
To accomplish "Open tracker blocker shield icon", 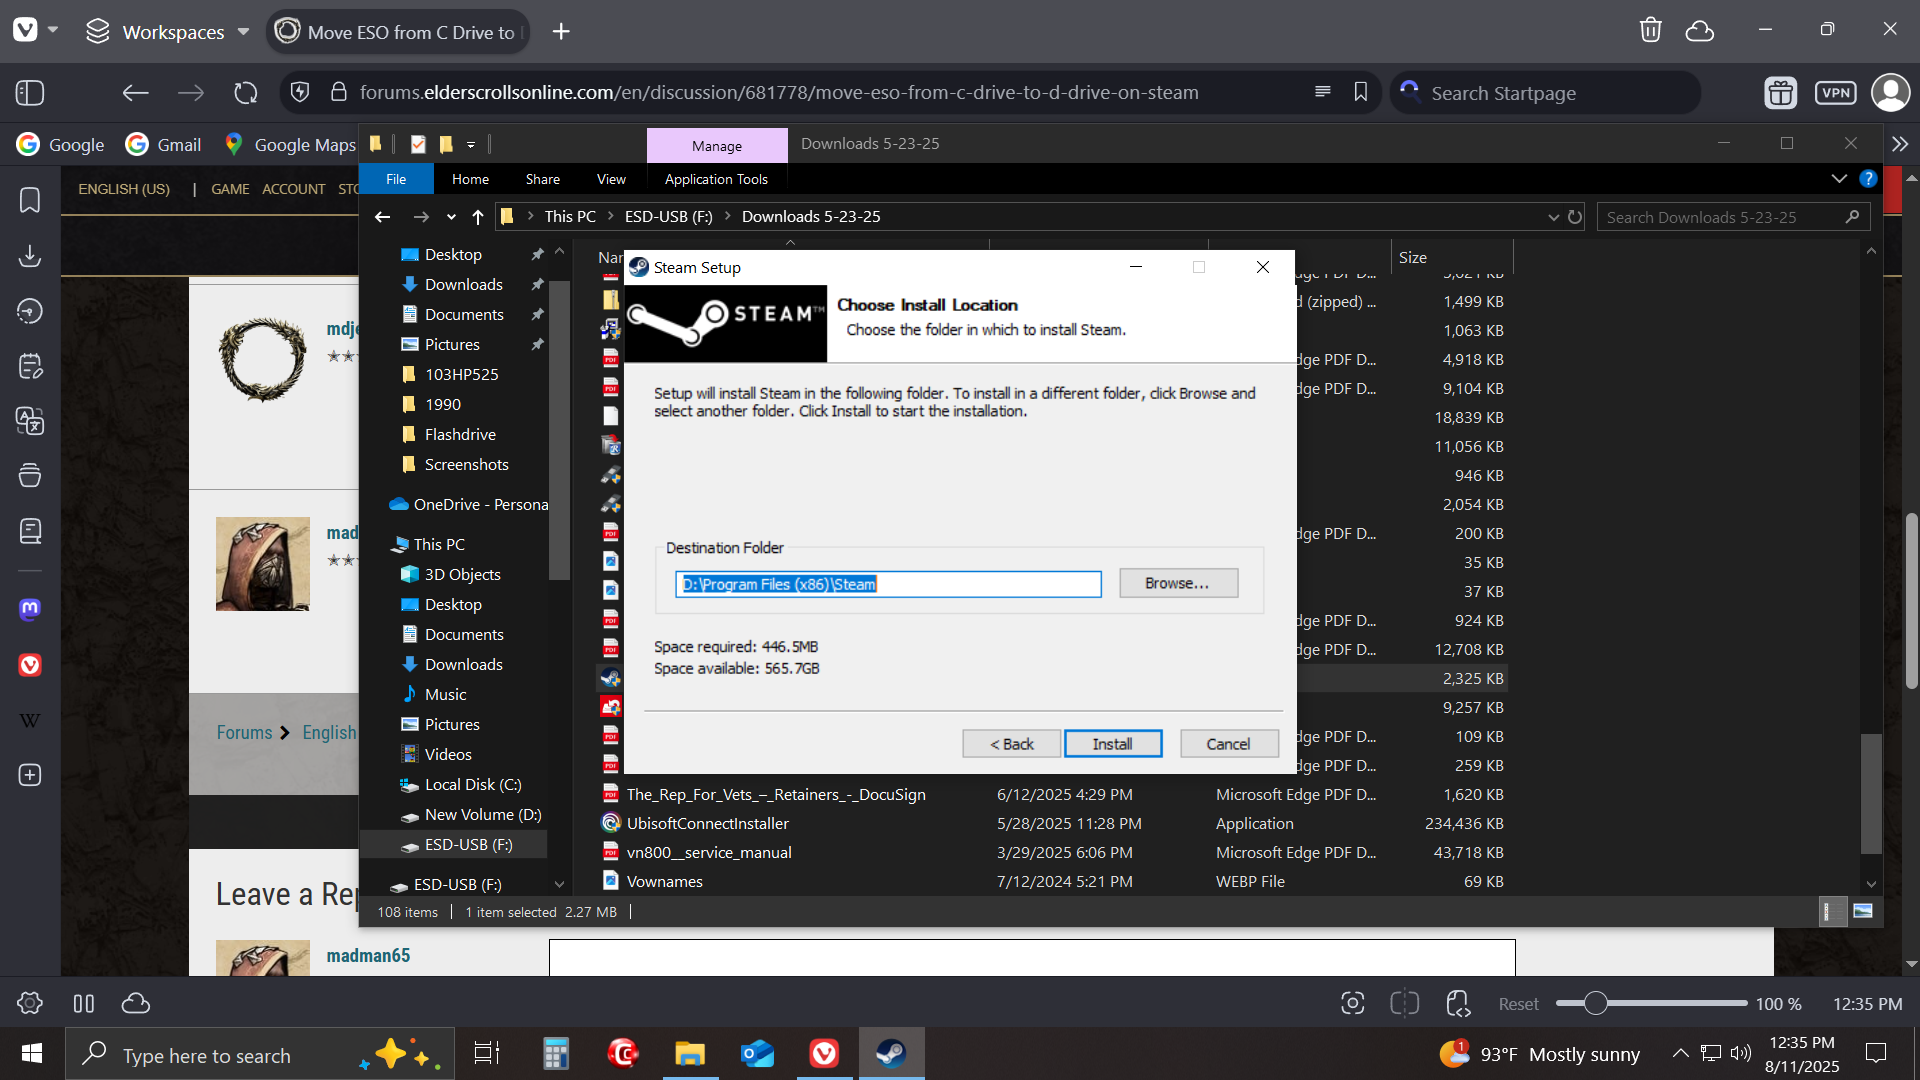I will pyautogui.click(x=300, y=93).
